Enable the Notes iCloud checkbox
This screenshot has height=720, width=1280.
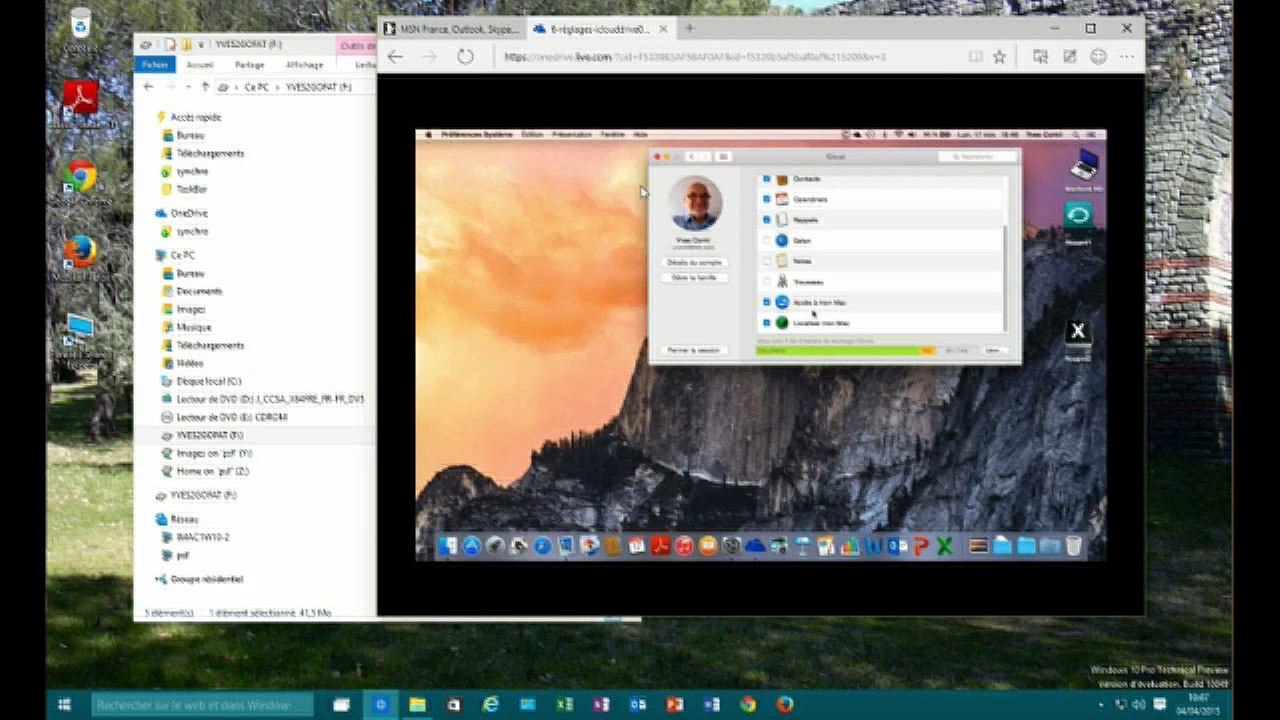(767, 260)
